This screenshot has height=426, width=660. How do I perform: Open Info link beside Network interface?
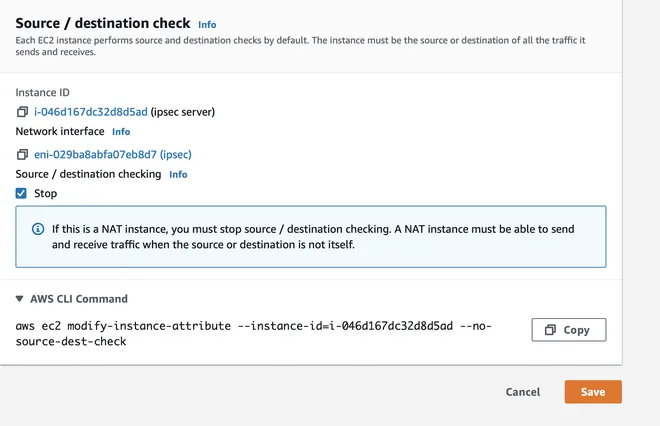[121, 132]
